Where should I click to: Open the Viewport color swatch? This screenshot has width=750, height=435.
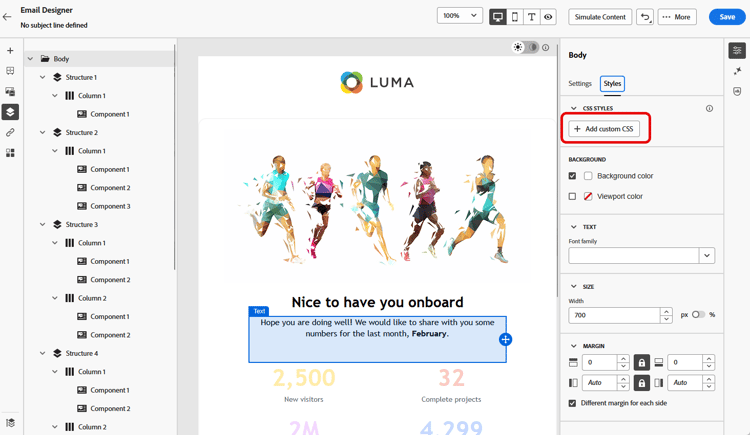point(588,196)
